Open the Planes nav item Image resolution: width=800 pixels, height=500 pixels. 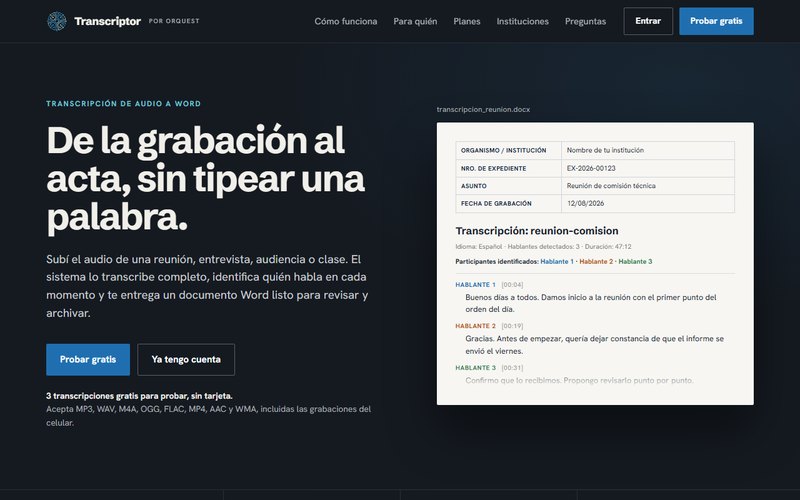[467, 21]
